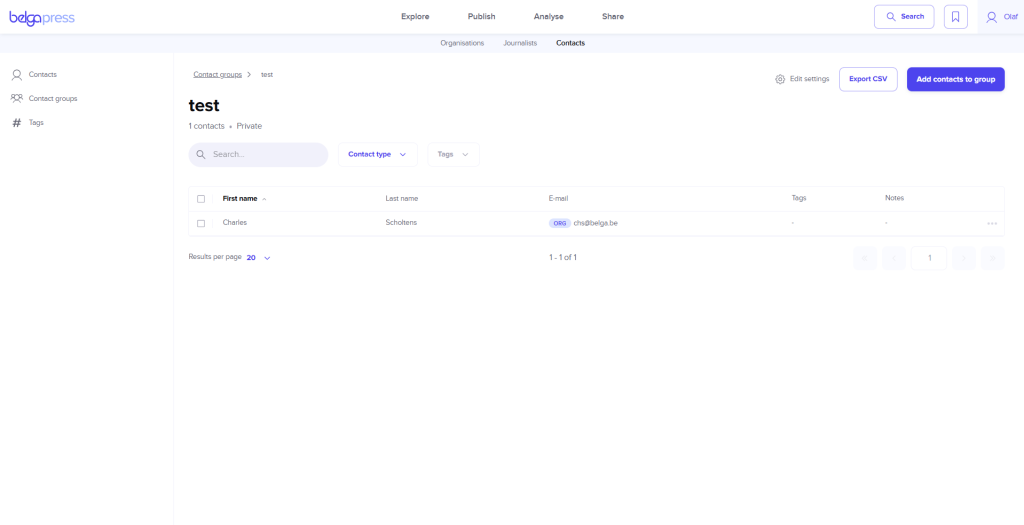Click the Contact groups people icon
The image size is (1024, 525).
[17, 99]
